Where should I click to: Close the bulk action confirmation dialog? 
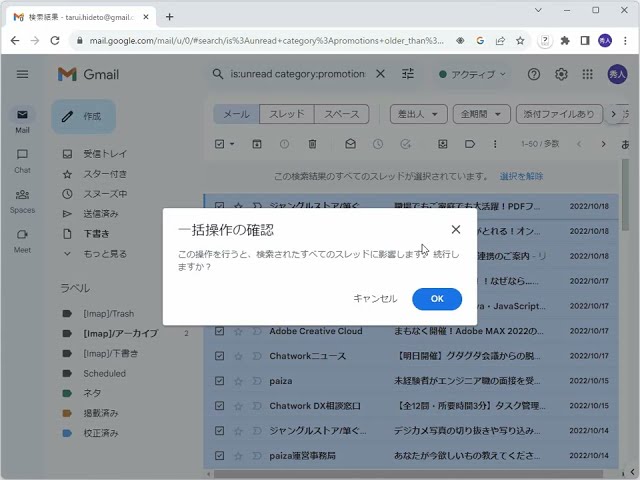click(456, 230)
